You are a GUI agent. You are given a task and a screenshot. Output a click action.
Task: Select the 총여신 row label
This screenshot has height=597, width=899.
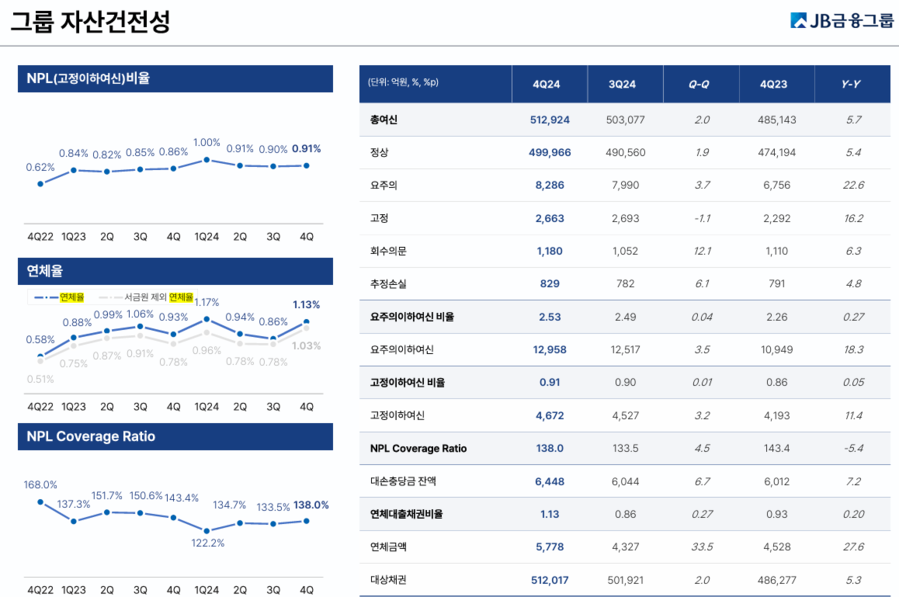pos(385,120)
